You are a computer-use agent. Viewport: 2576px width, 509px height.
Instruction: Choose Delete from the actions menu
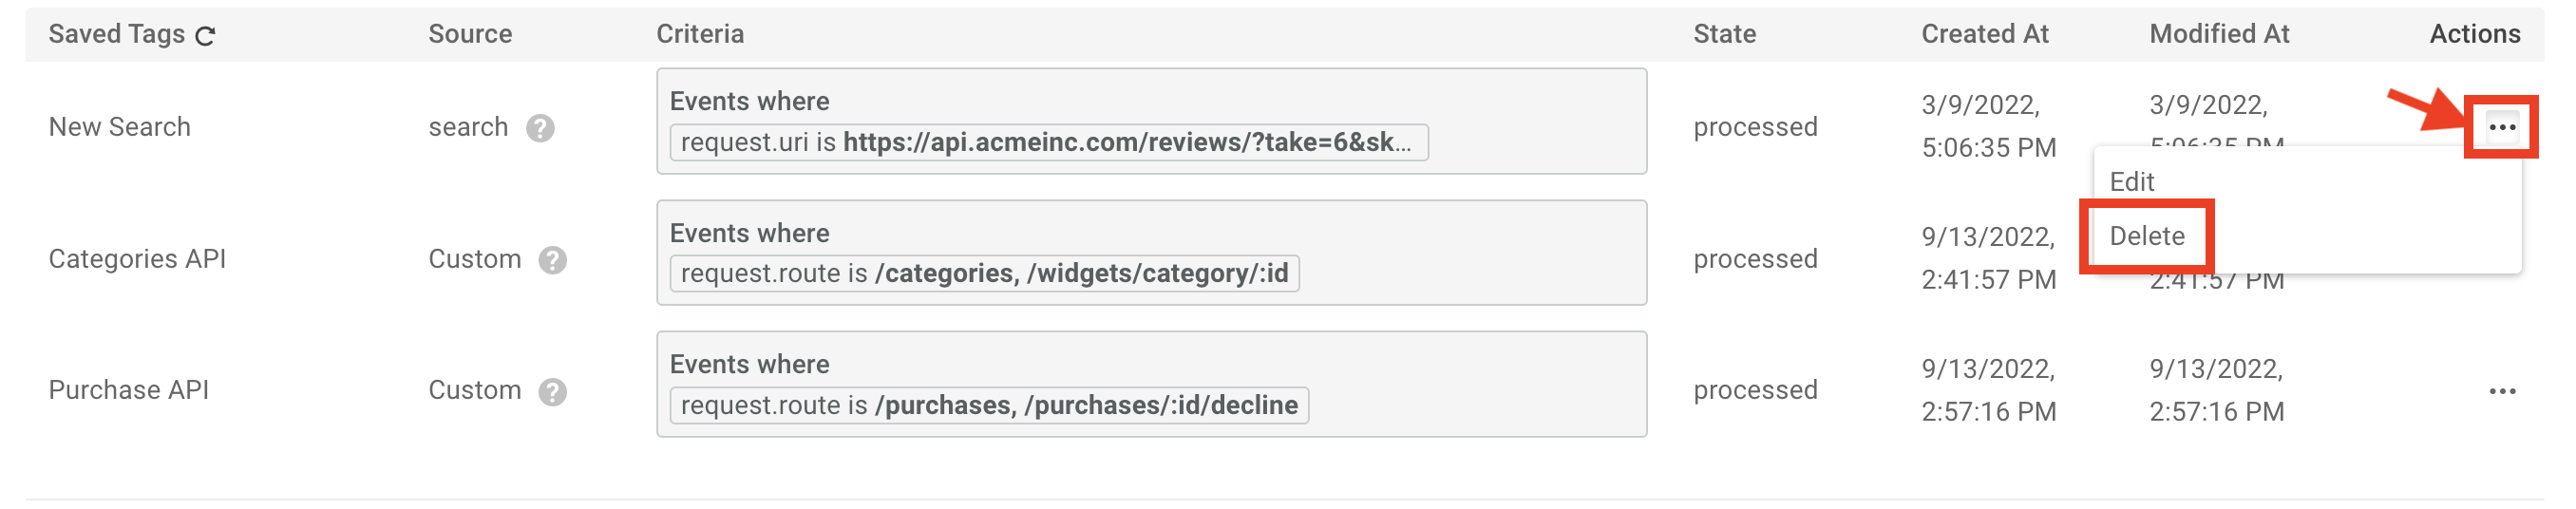tap(2146, 236)
